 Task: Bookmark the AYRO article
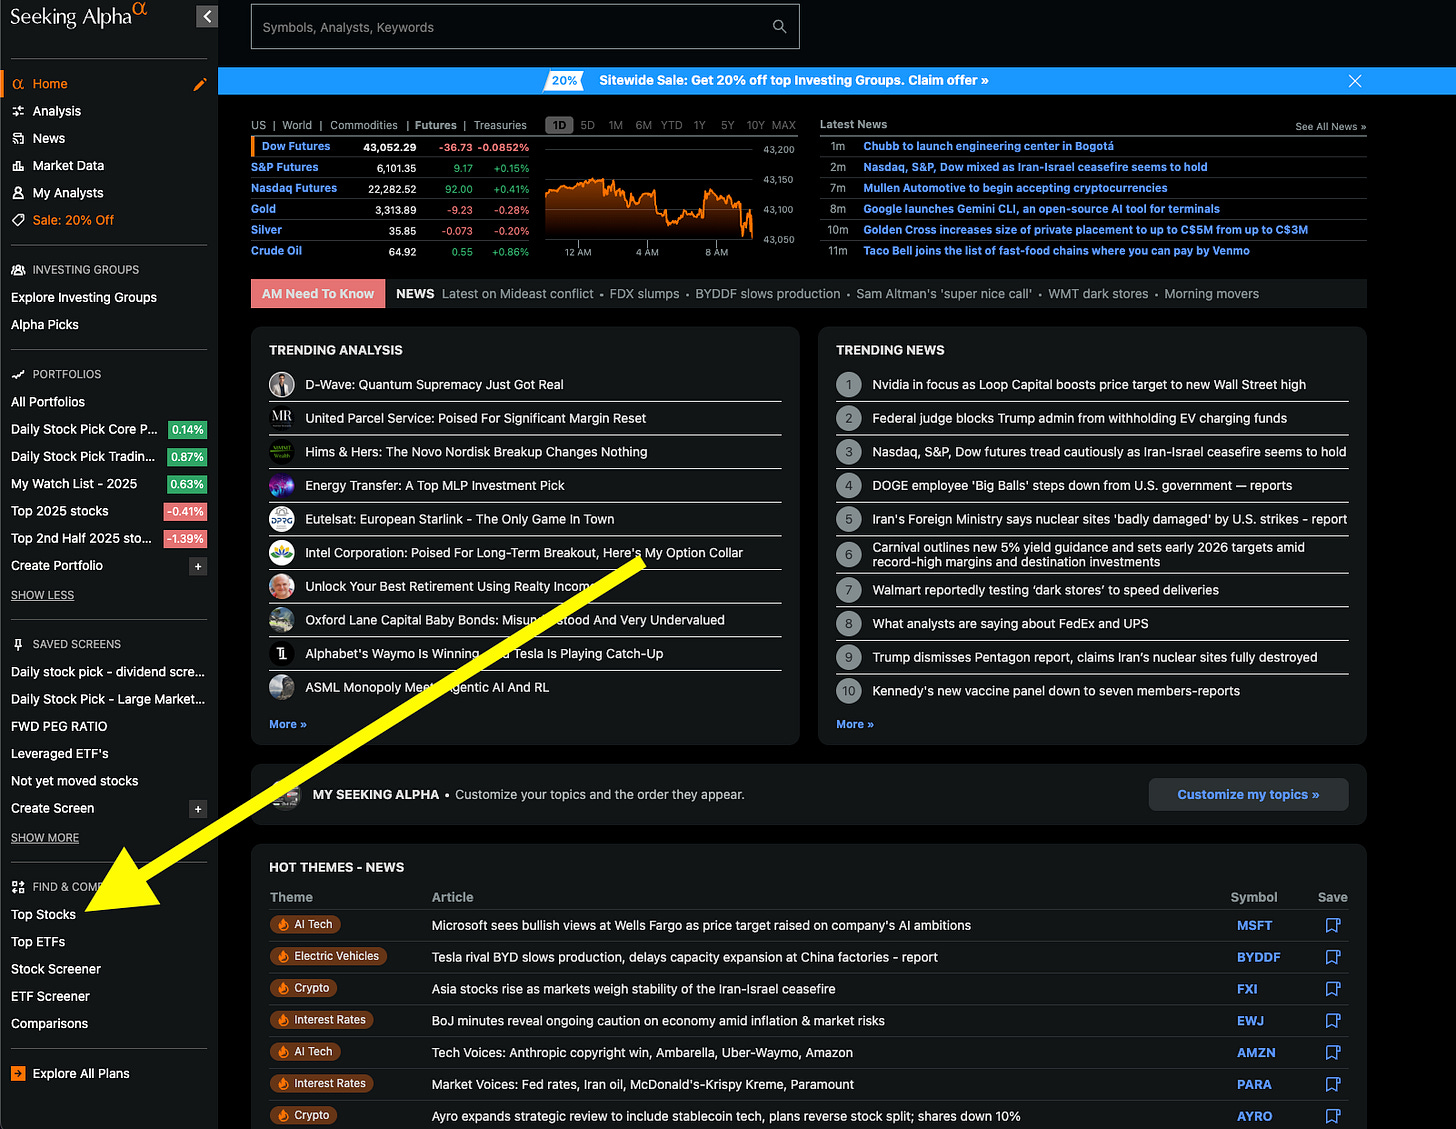point(1332,1116)
